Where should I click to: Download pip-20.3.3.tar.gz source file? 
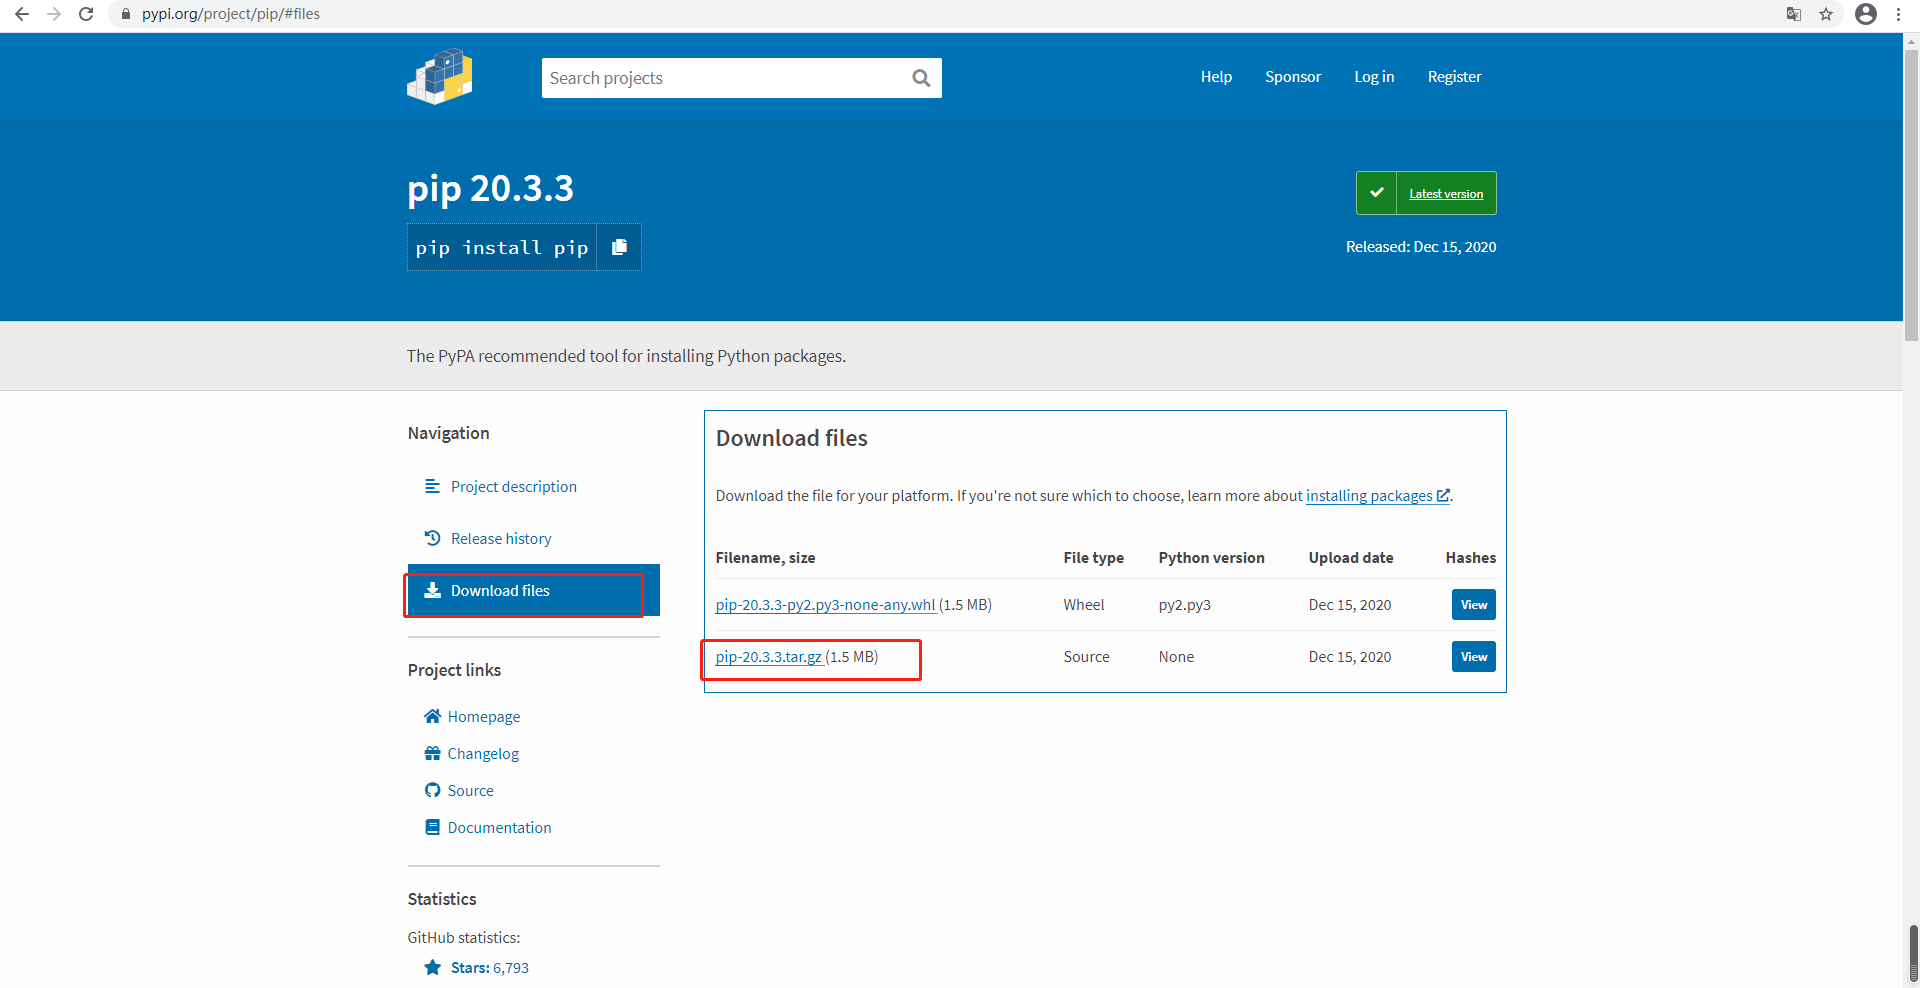(x=769, y=656)
